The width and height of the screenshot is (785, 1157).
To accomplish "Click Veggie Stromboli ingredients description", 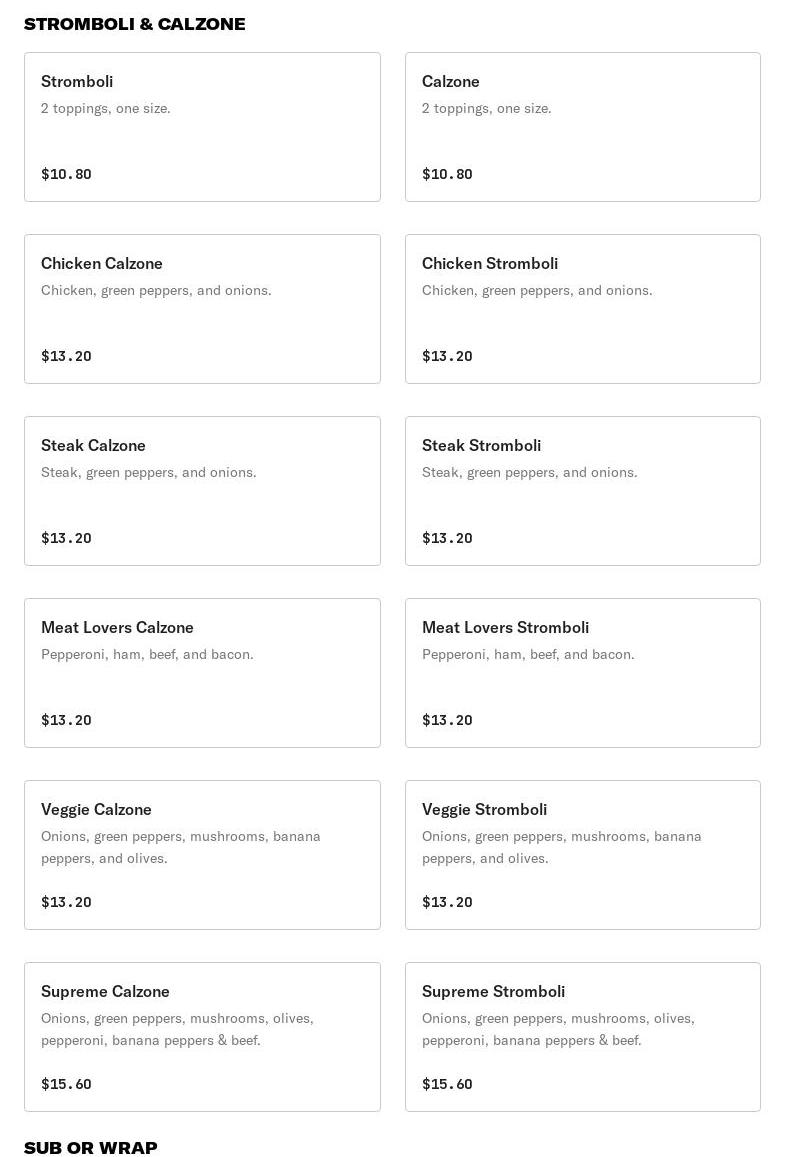I will [561, 847].
